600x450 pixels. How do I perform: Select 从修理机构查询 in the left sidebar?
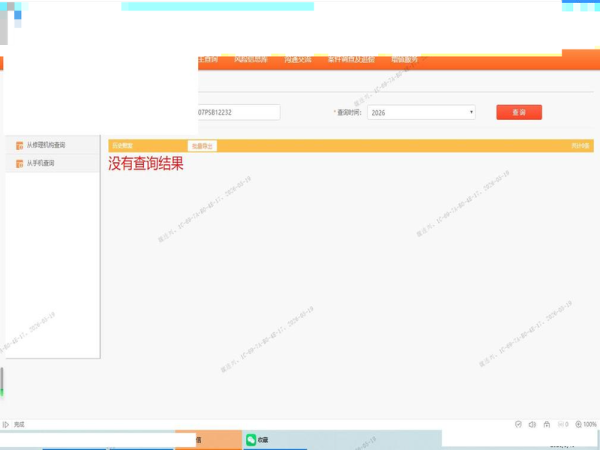(x=46, y=145)
